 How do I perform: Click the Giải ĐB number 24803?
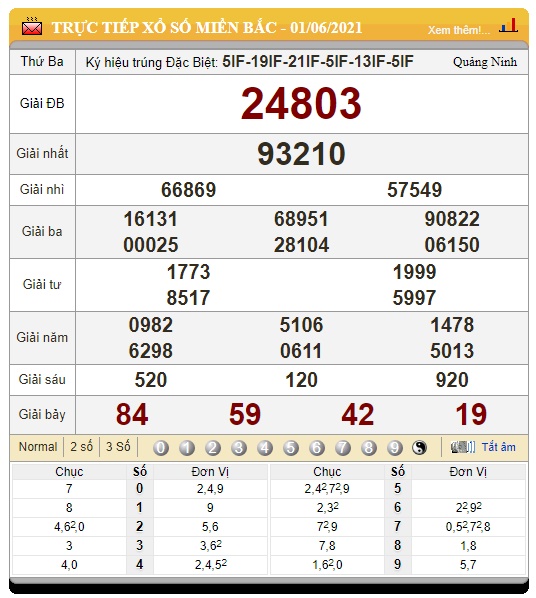point(301,103)
